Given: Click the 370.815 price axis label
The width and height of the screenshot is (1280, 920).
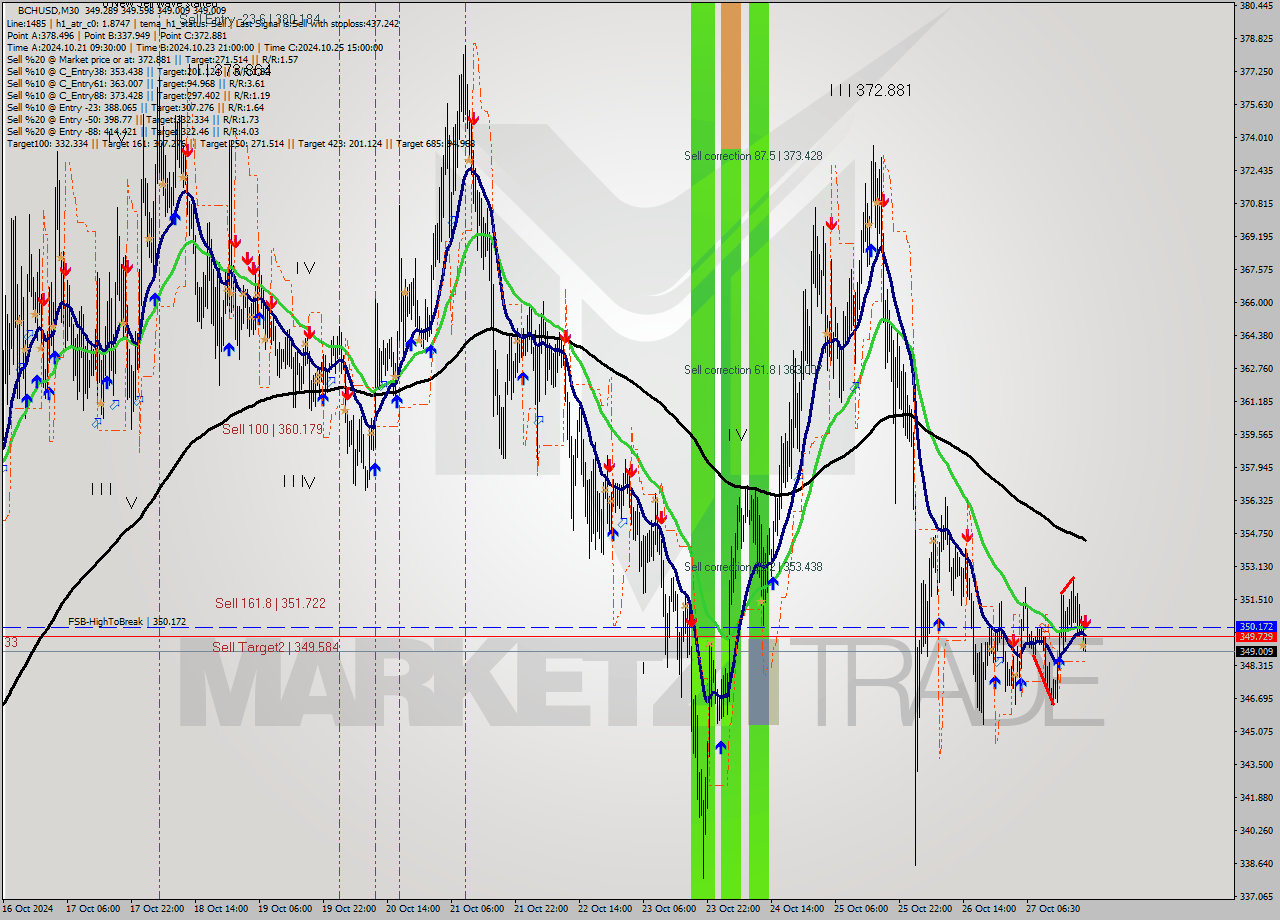Looking at the screenshot, I should 1256,204.
